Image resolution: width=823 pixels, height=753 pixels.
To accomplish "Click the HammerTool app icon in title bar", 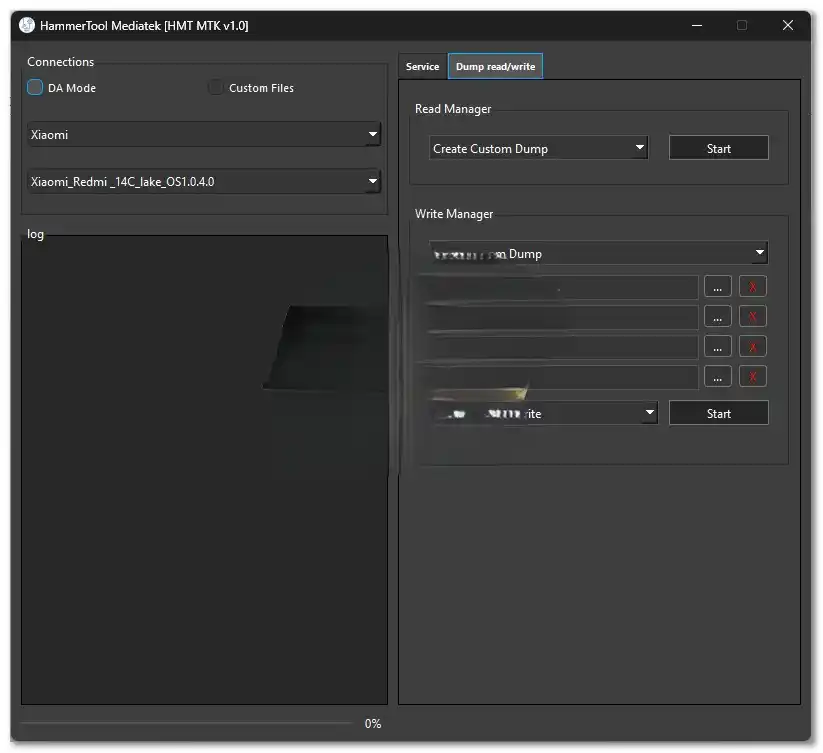I will coord(27,25).
